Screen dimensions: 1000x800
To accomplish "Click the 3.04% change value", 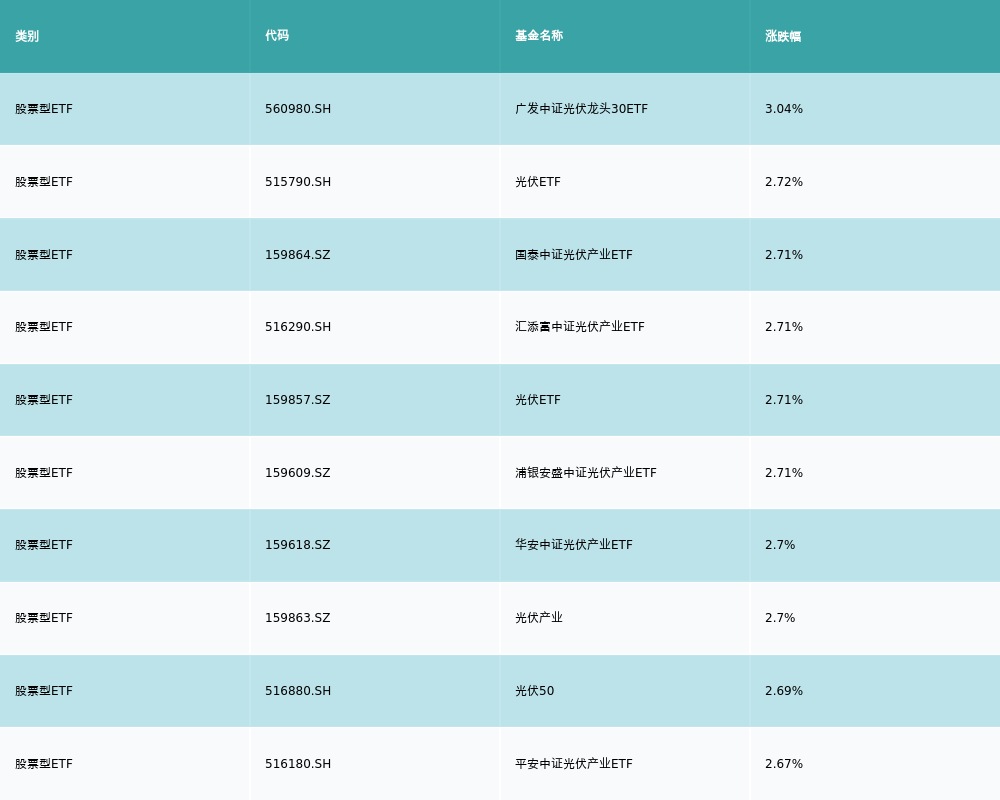I will [x=784, y=109].
